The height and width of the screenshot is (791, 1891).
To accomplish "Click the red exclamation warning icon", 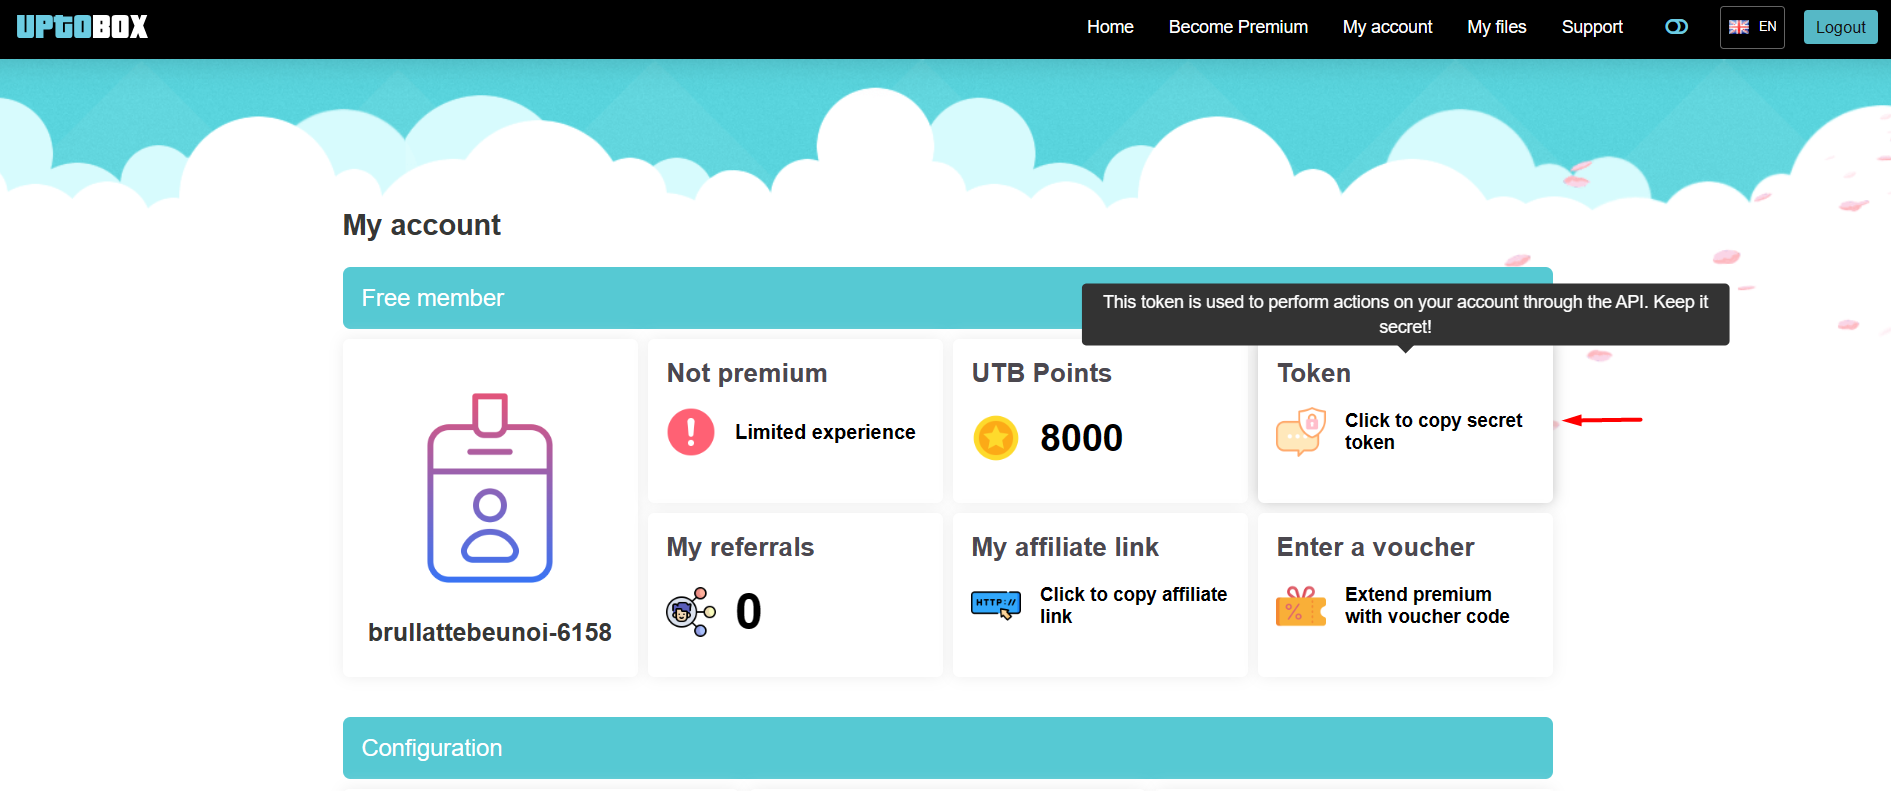I will pos(691,432).
